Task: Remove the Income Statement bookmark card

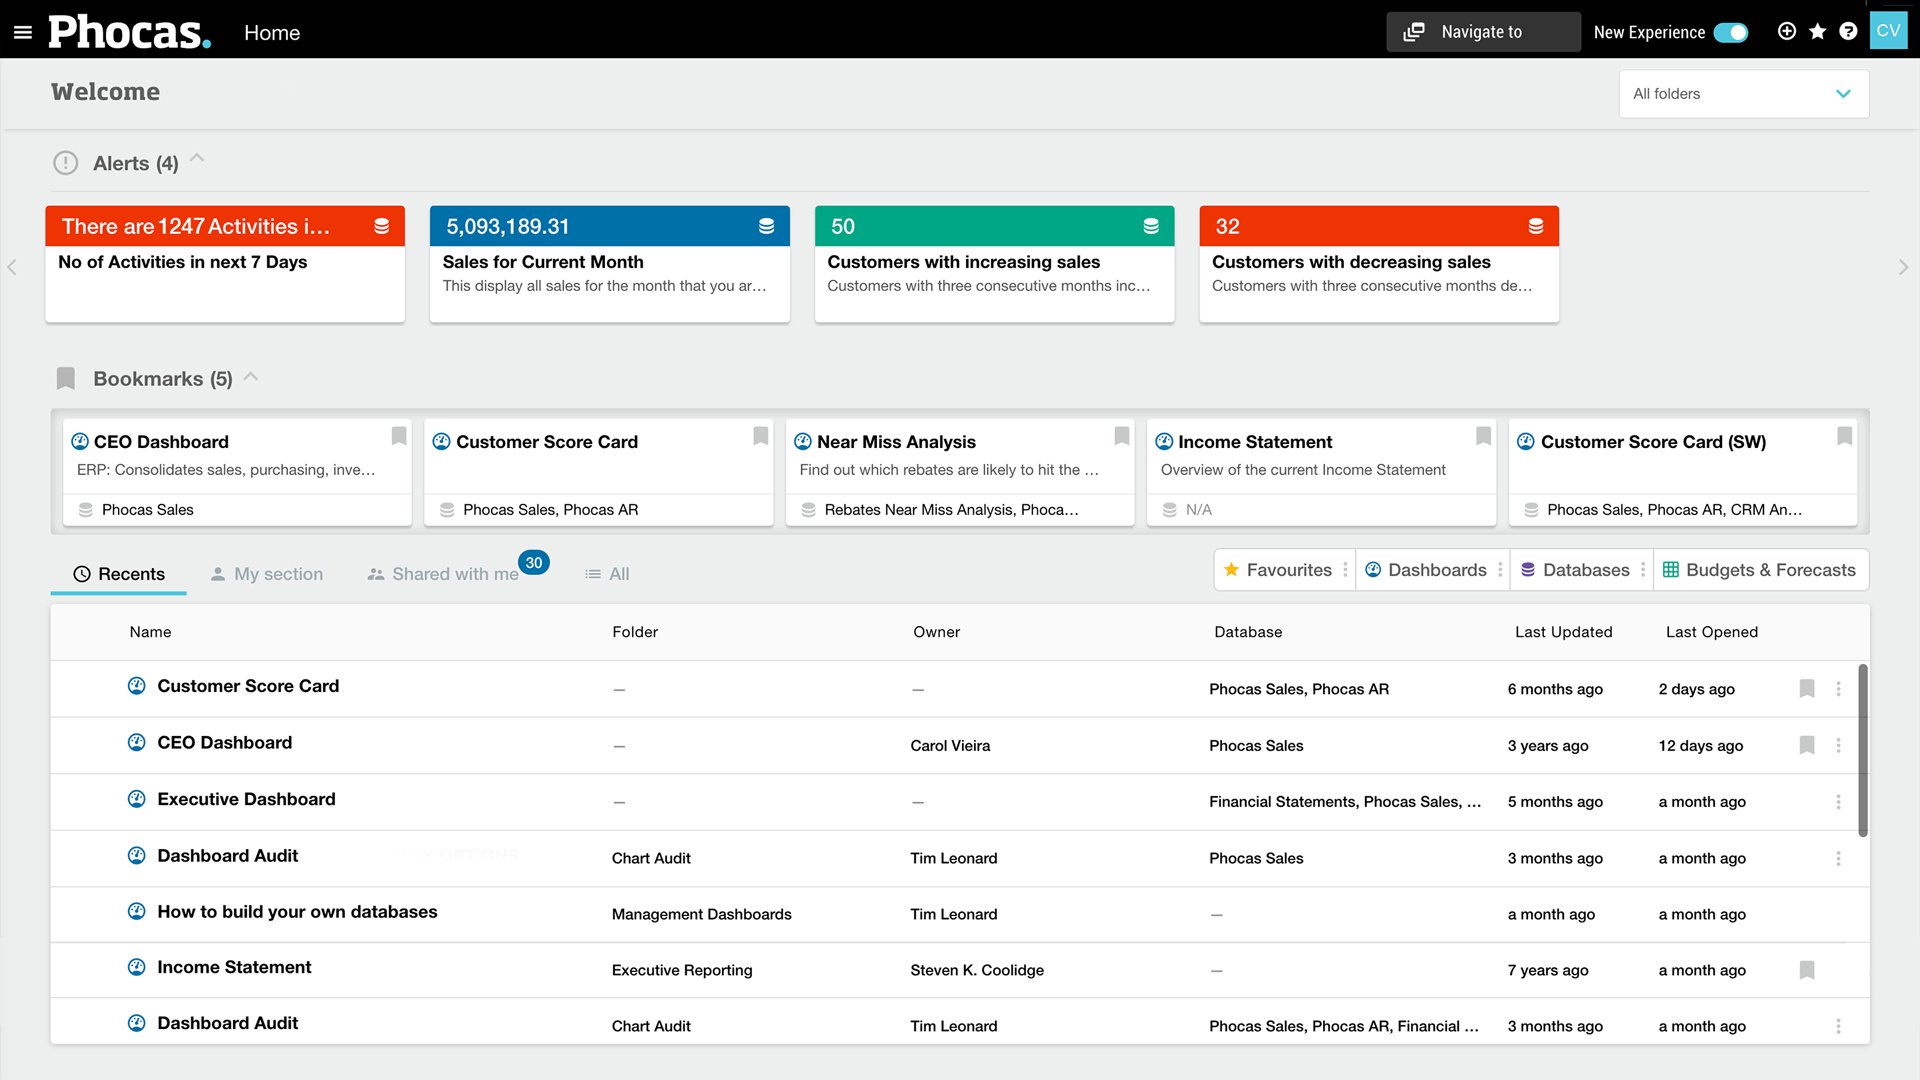Action: tap(1482, 436)
